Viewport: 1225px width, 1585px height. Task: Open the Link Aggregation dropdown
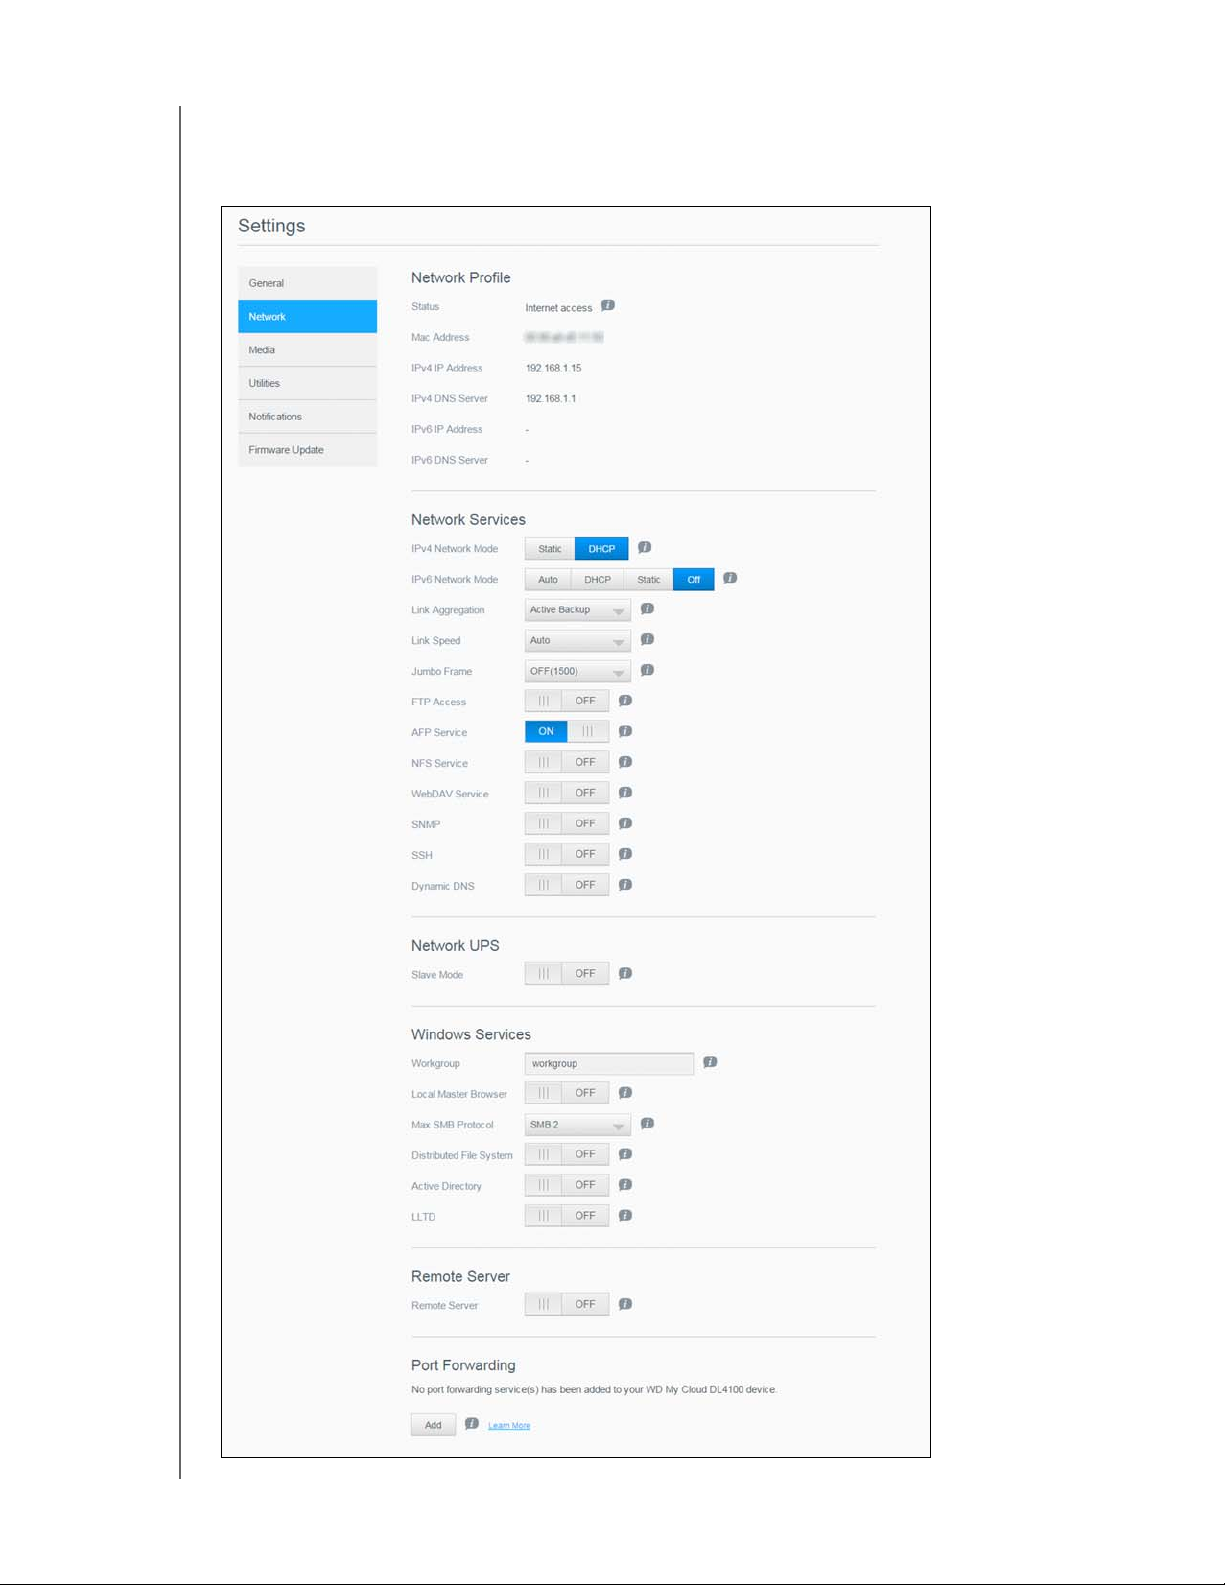point(578,610)
